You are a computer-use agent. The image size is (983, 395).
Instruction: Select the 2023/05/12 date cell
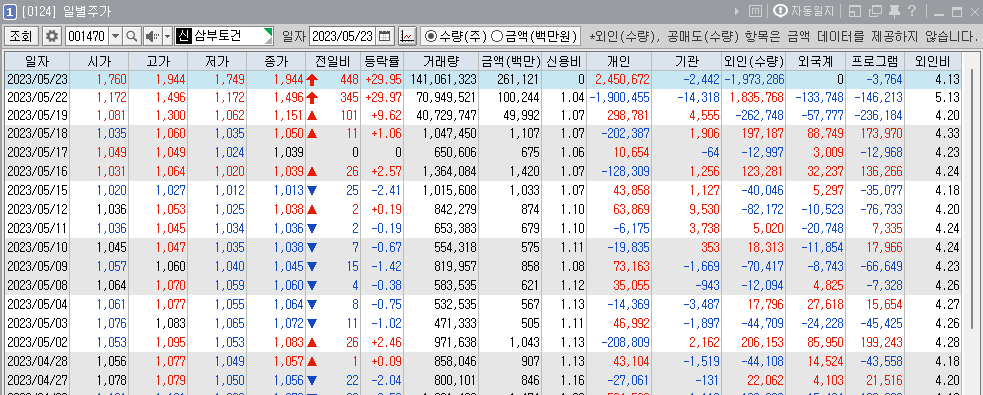[x=37, y=208]
